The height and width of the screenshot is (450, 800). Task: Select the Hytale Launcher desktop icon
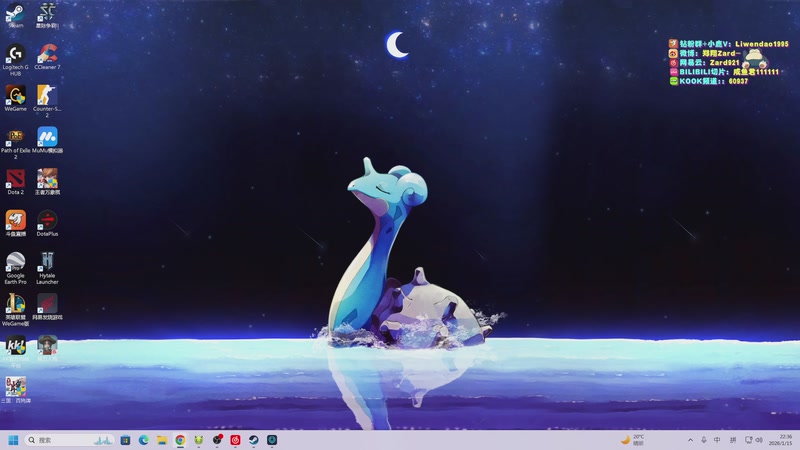tap(47, 268)
